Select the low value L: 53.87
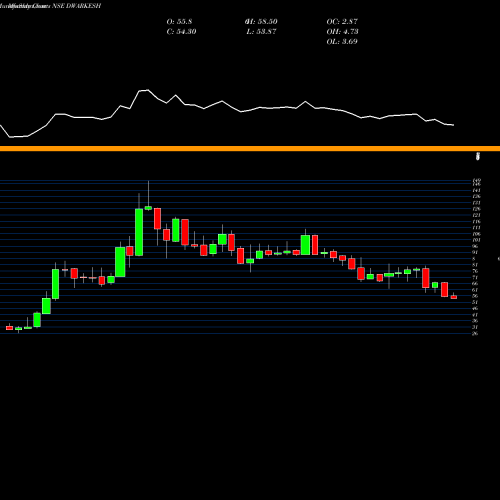500x500 pixels. [261, 31]
